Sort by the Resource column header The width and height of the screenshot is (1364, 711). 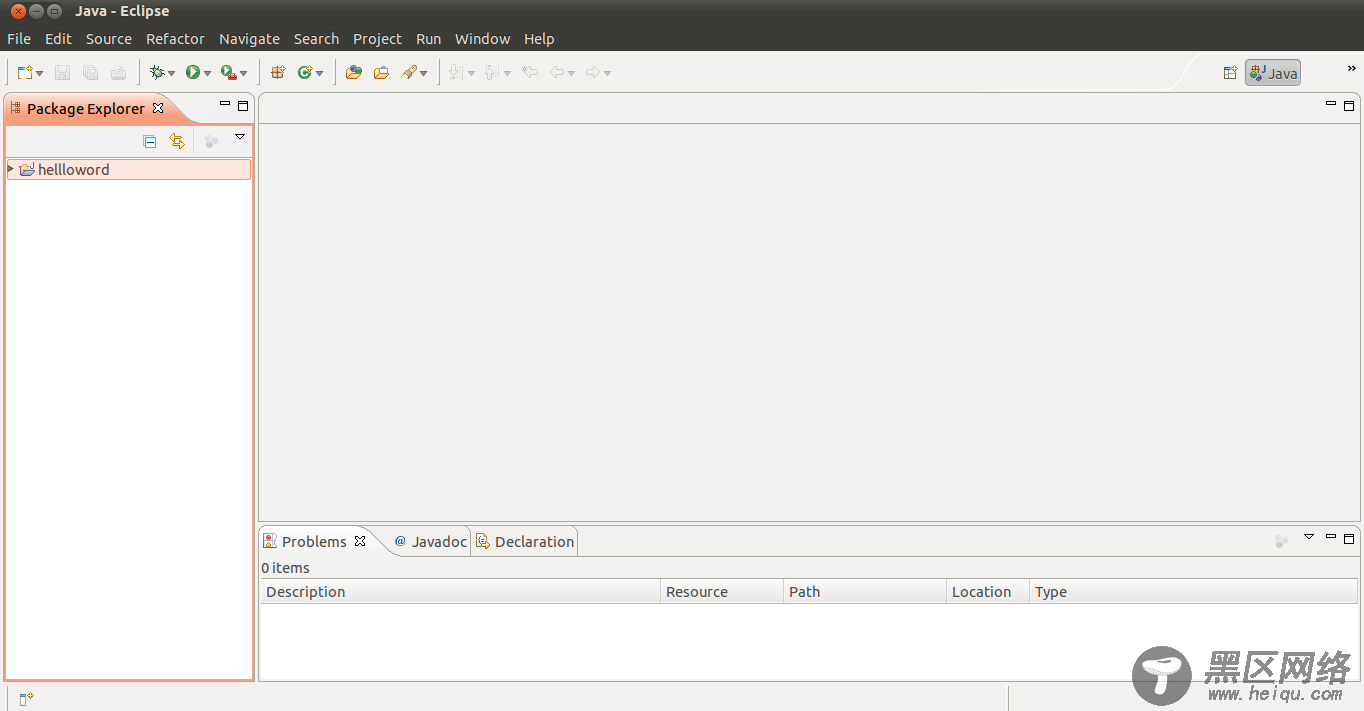(722, 591)
